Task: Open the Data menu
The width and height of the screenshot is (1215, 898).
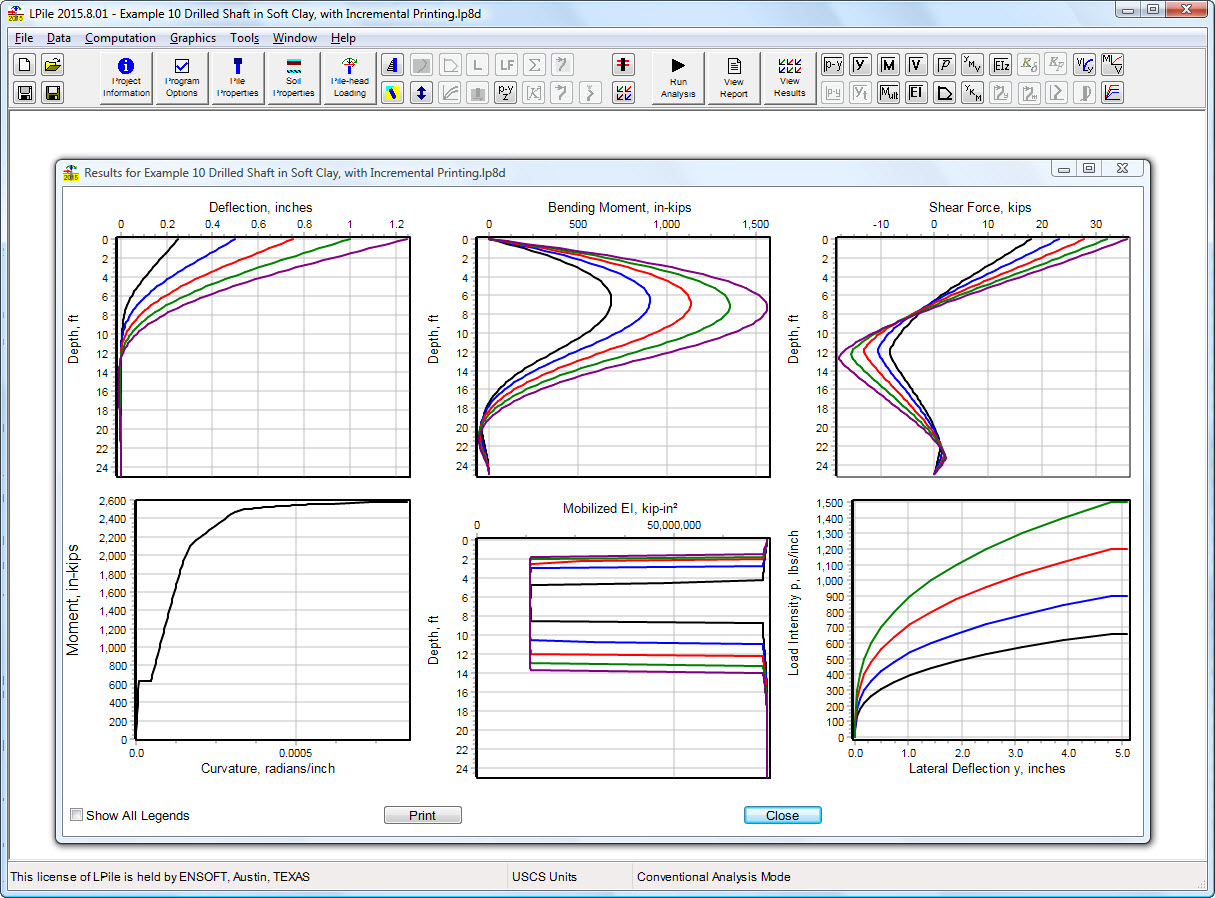Action: (x=59, y=38)
